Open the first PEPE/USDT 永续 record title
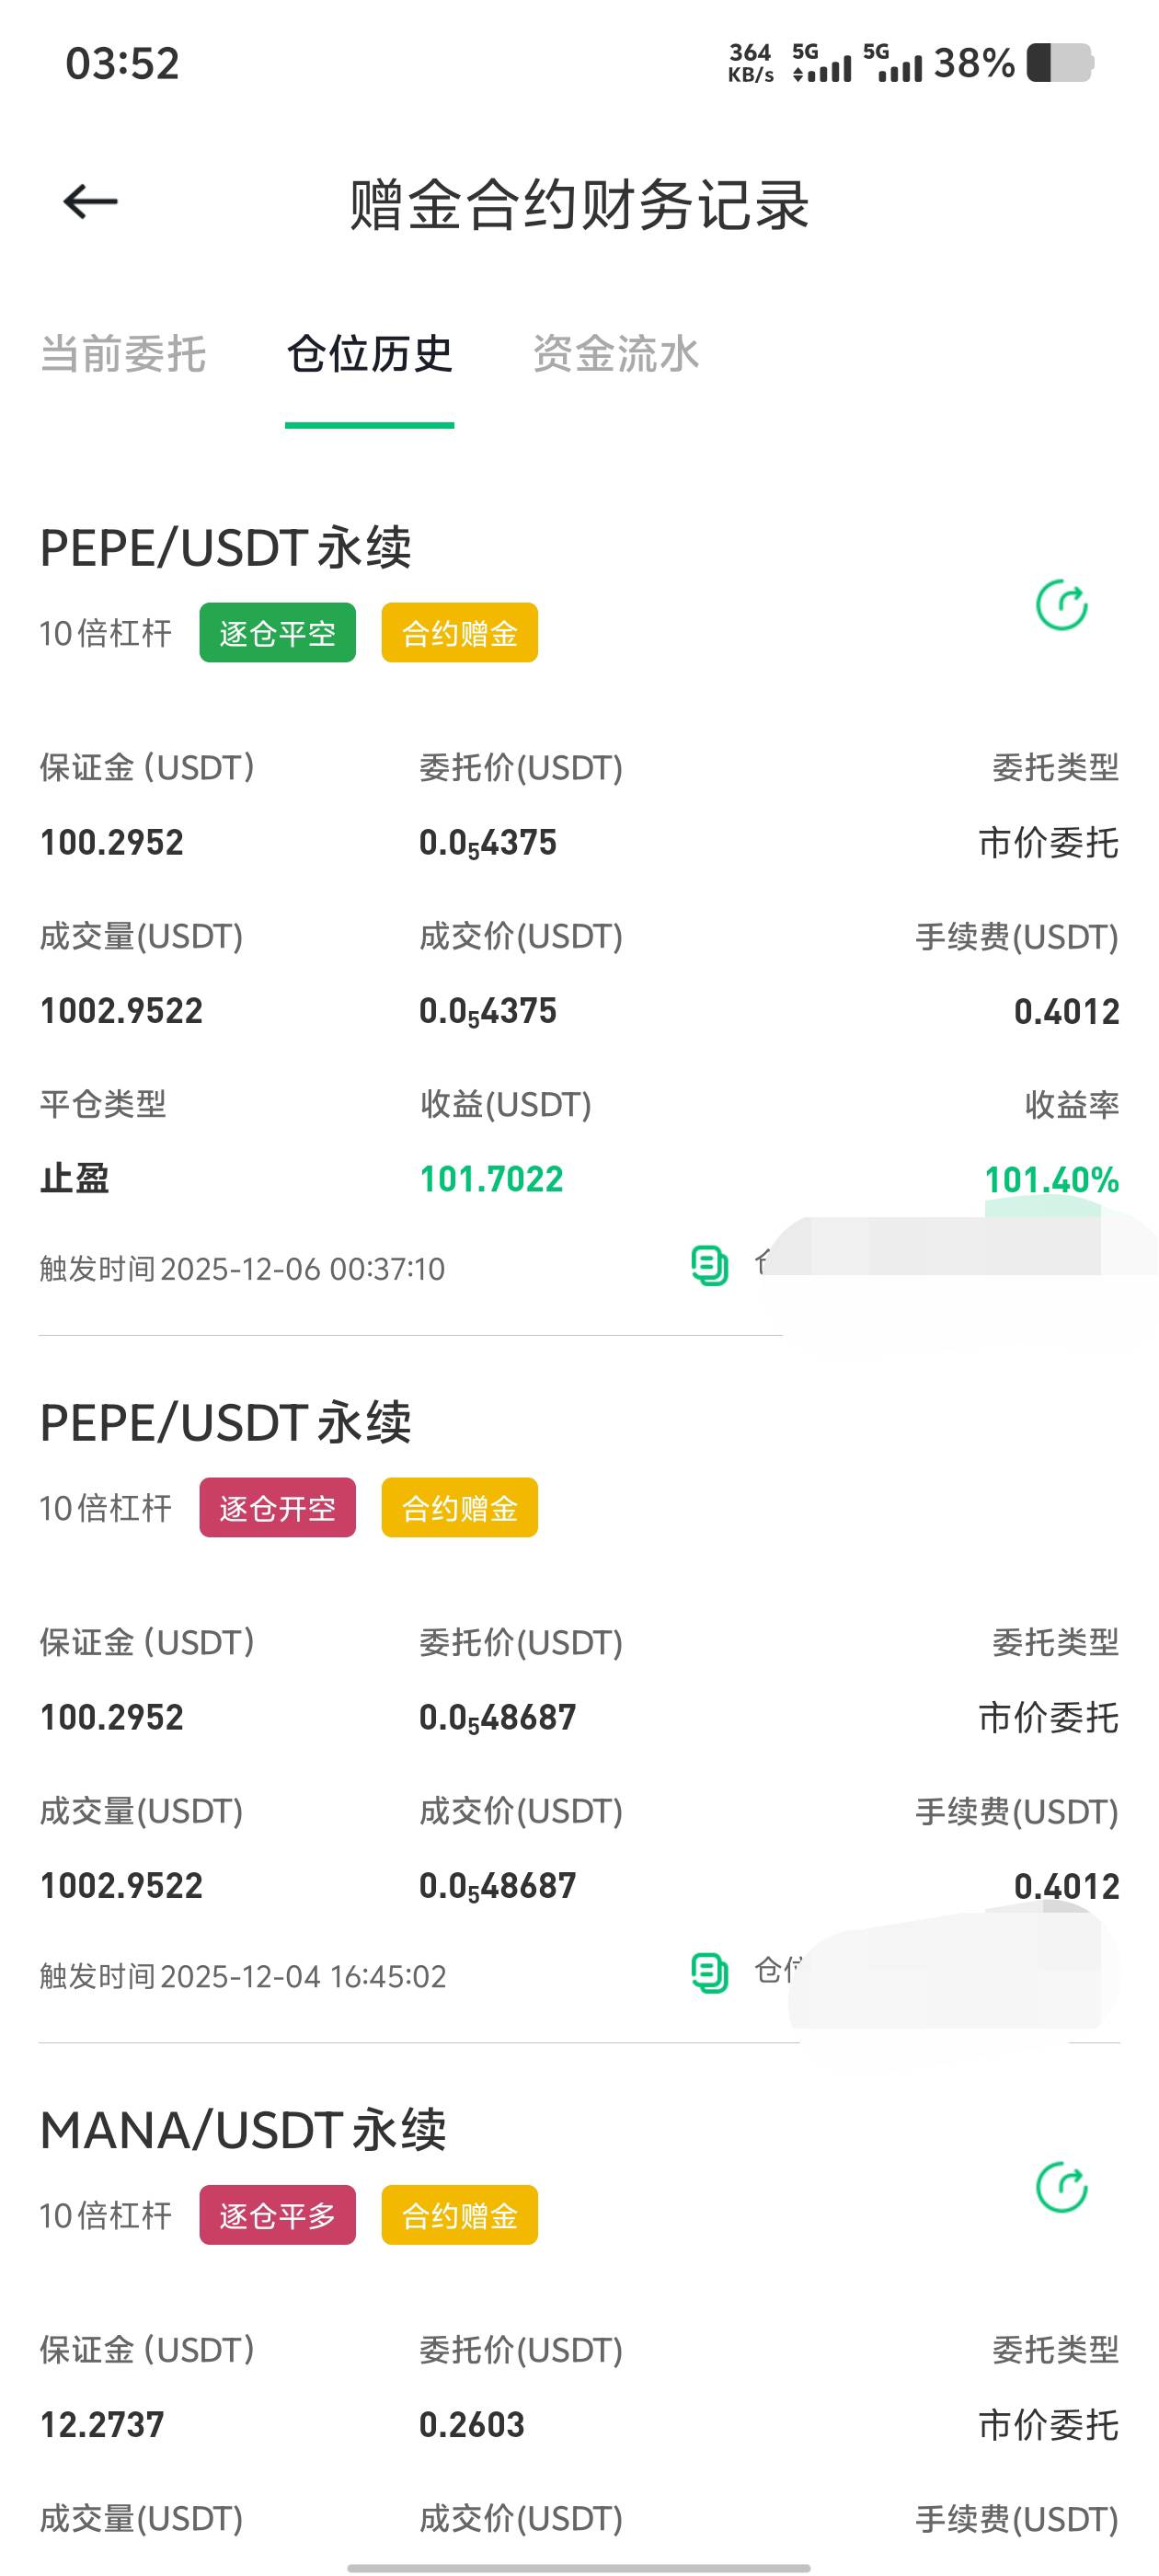 coord(225,548)
